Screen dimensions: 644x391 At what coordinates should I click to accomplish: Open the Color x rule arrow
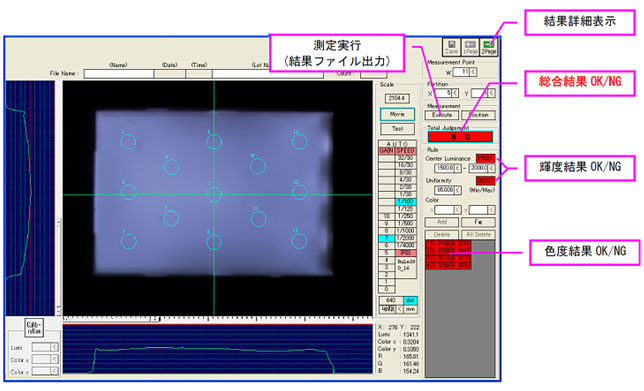click(x=458, y=210)
